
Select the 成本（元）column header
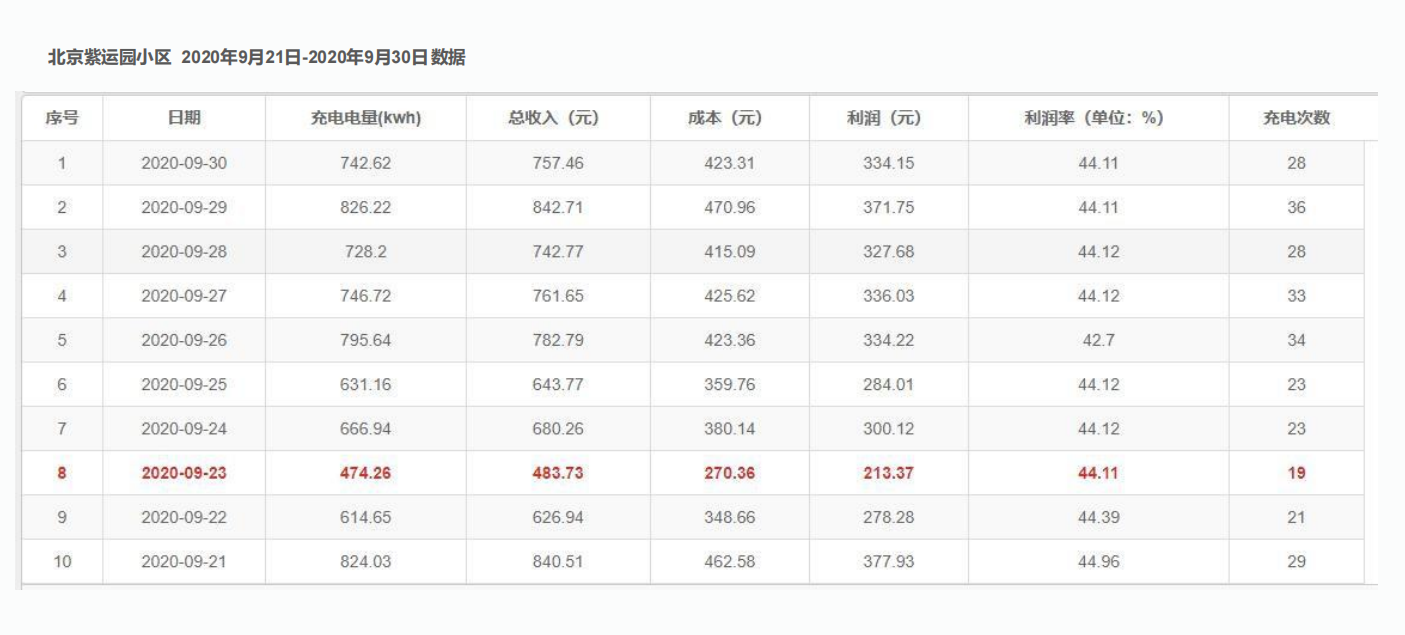point(729,118)
